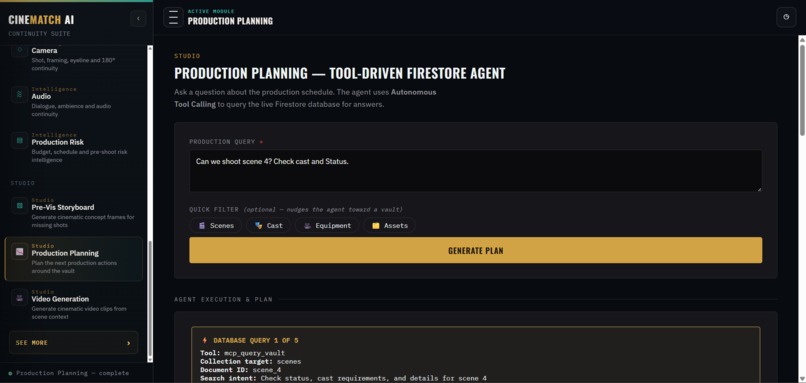The width and height of the screenshot is (806, 383).
Task: Click the 'PRODUCTION PLANNING' header title
Action: pos(230,21)
